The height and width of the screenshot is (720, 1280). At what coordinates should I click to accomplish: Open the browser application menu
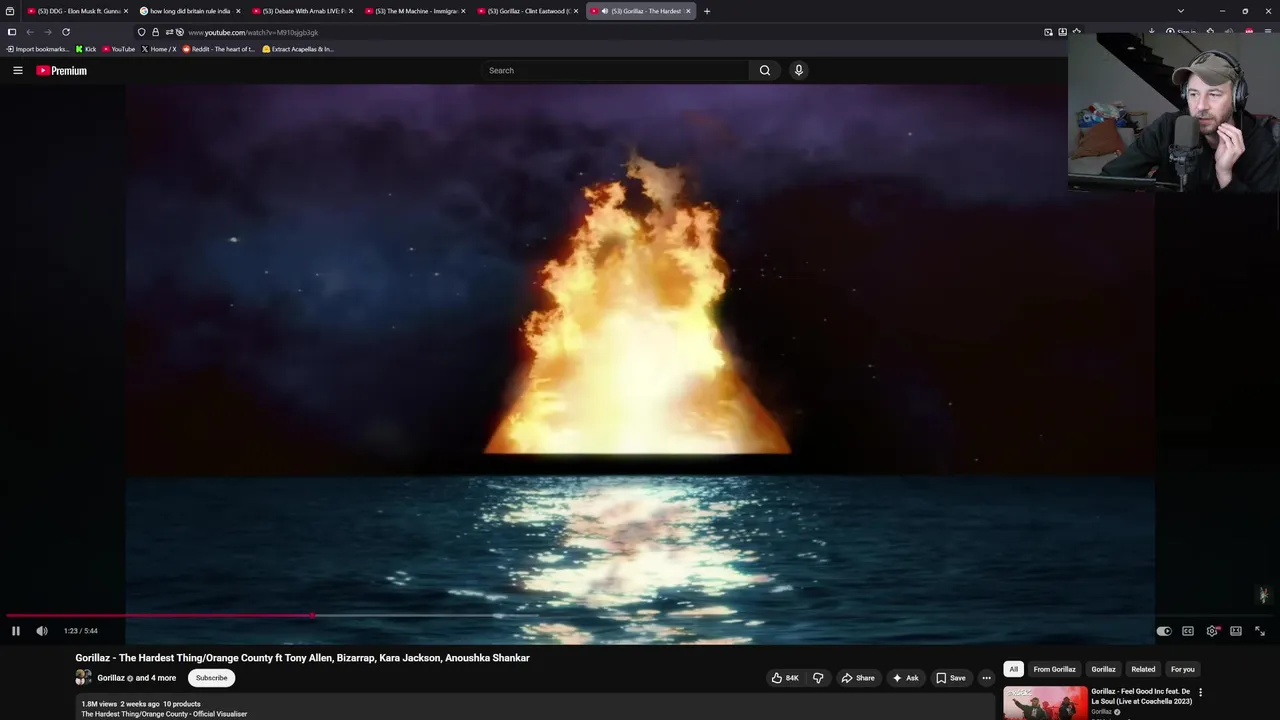click(x=1268, y=32)
